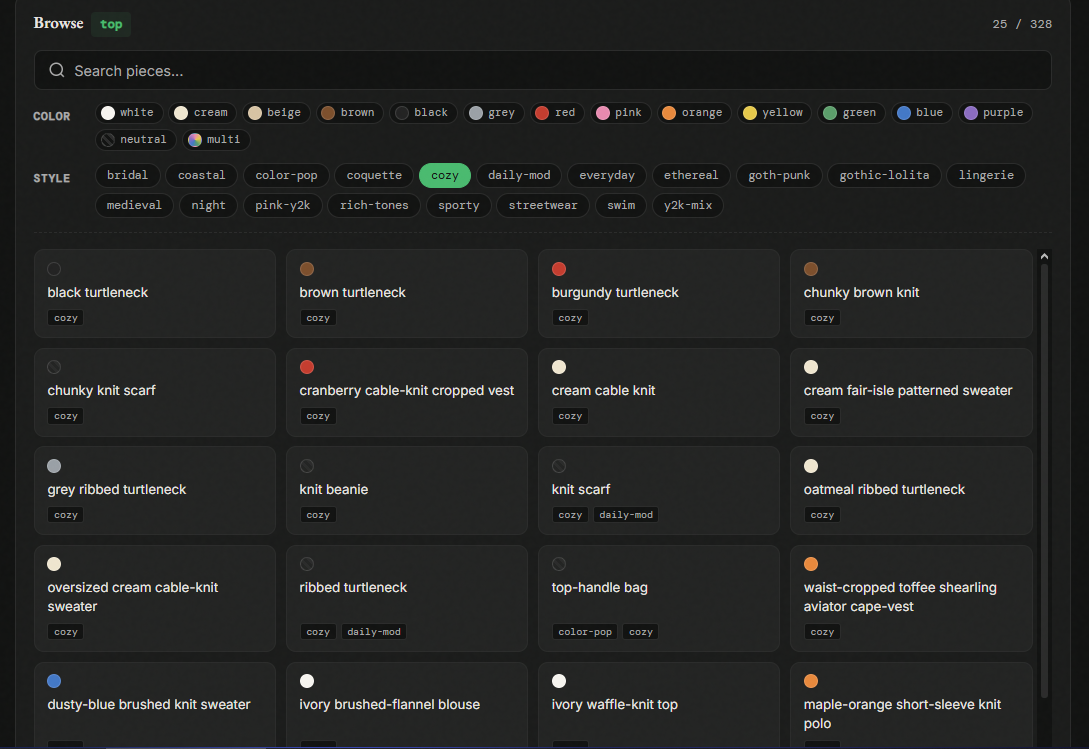
Task: Toggle the multi color filter
Action: coord(216,140)
